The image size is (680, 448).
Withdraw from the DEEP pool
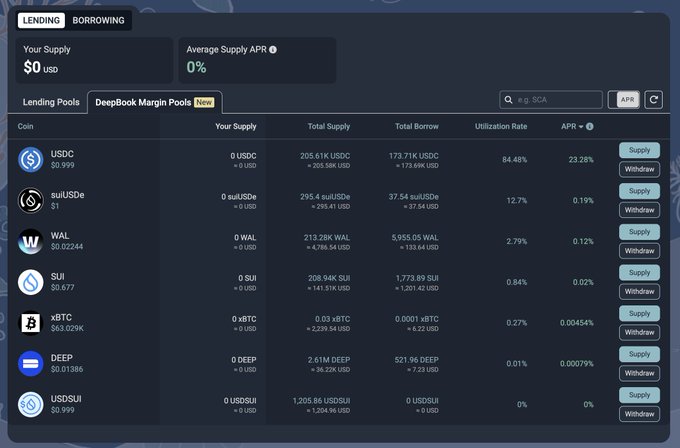pyautogui.click(x=639, y=373)
